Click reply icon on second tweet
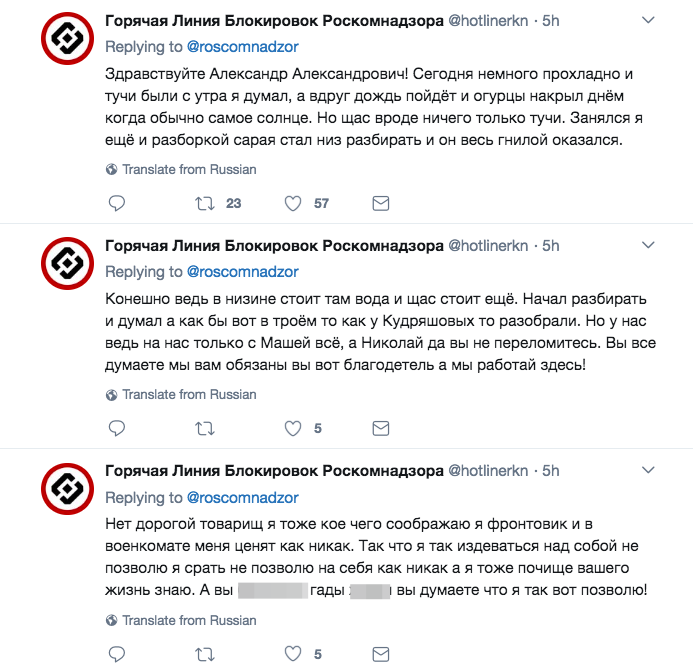The height and width of the screenshot is (670, 693). pyautogui.click(x=116, y=429)
